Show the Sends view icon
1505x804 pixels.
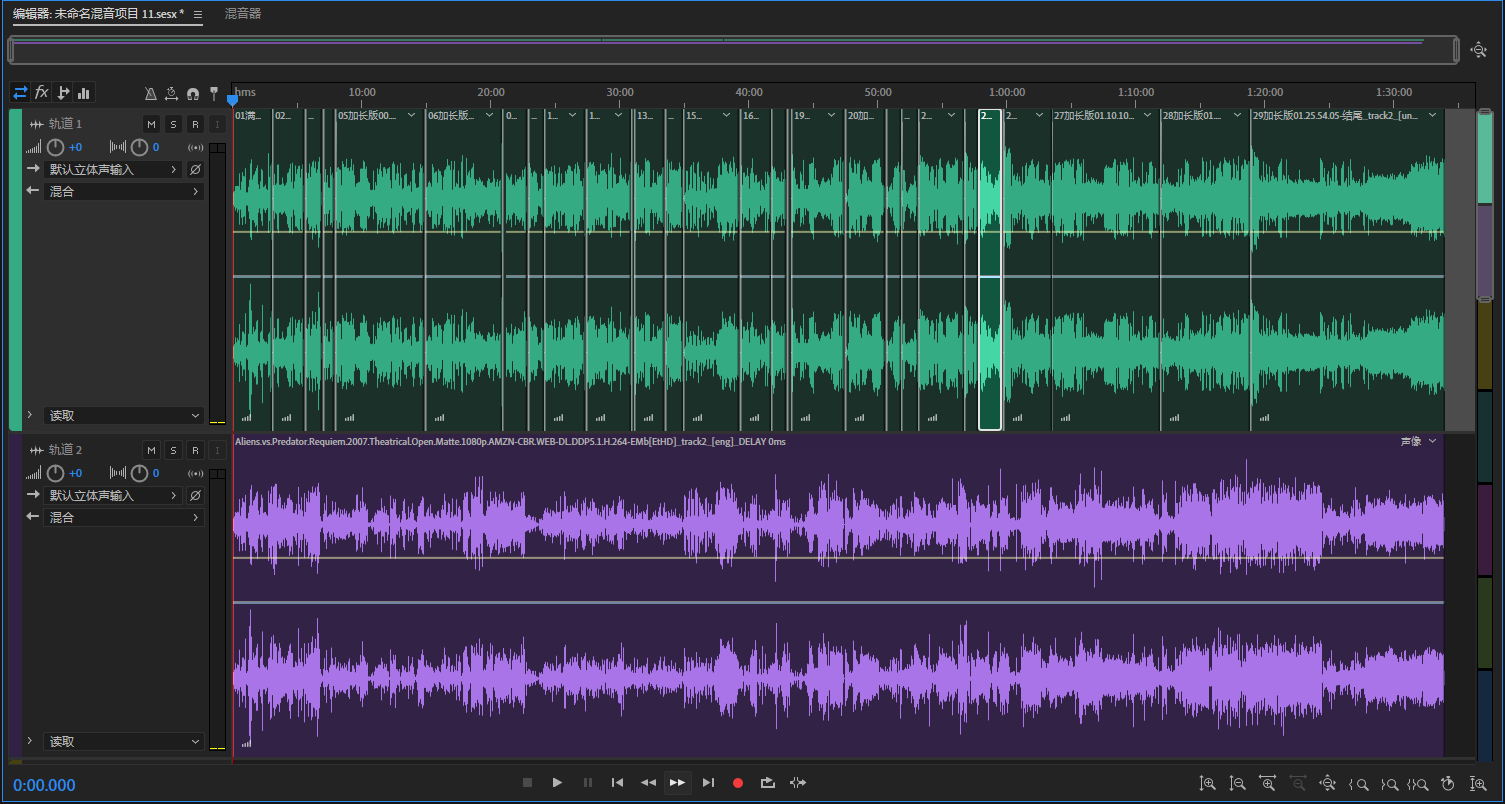(x=63, y=93)
